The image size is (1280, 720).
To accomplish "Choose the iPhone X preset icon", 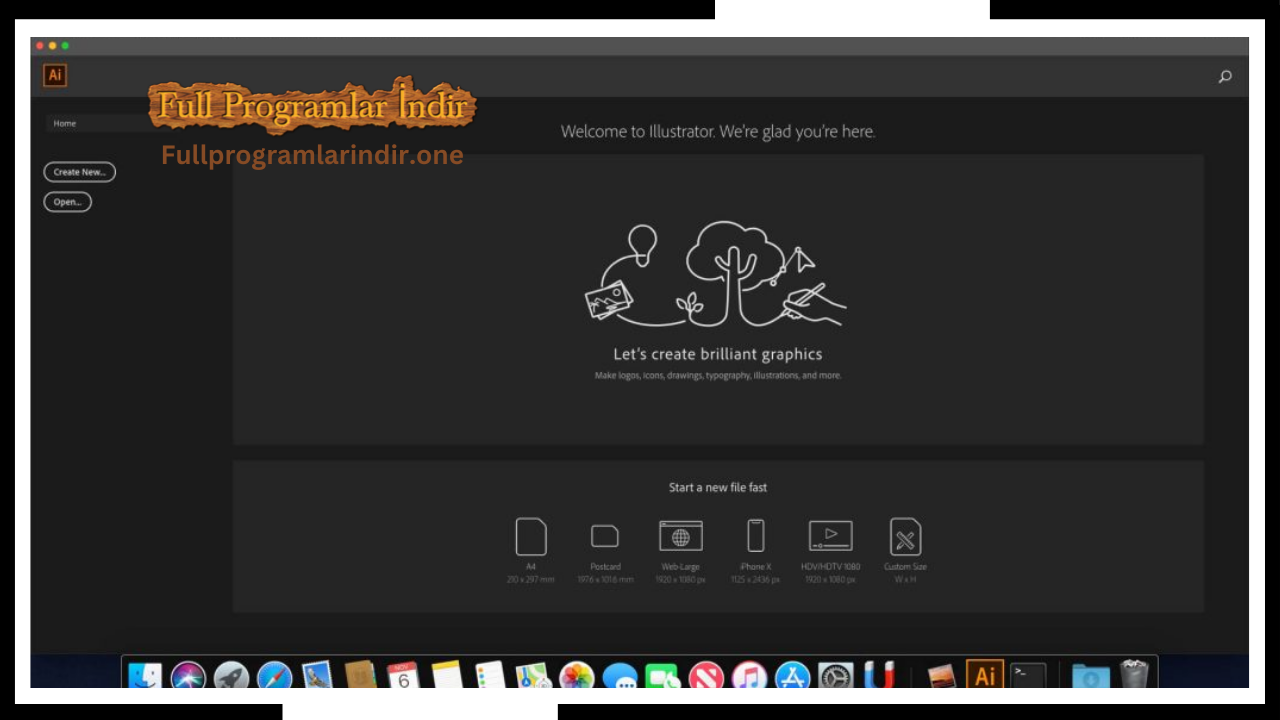I will click(x=756, y=536).
